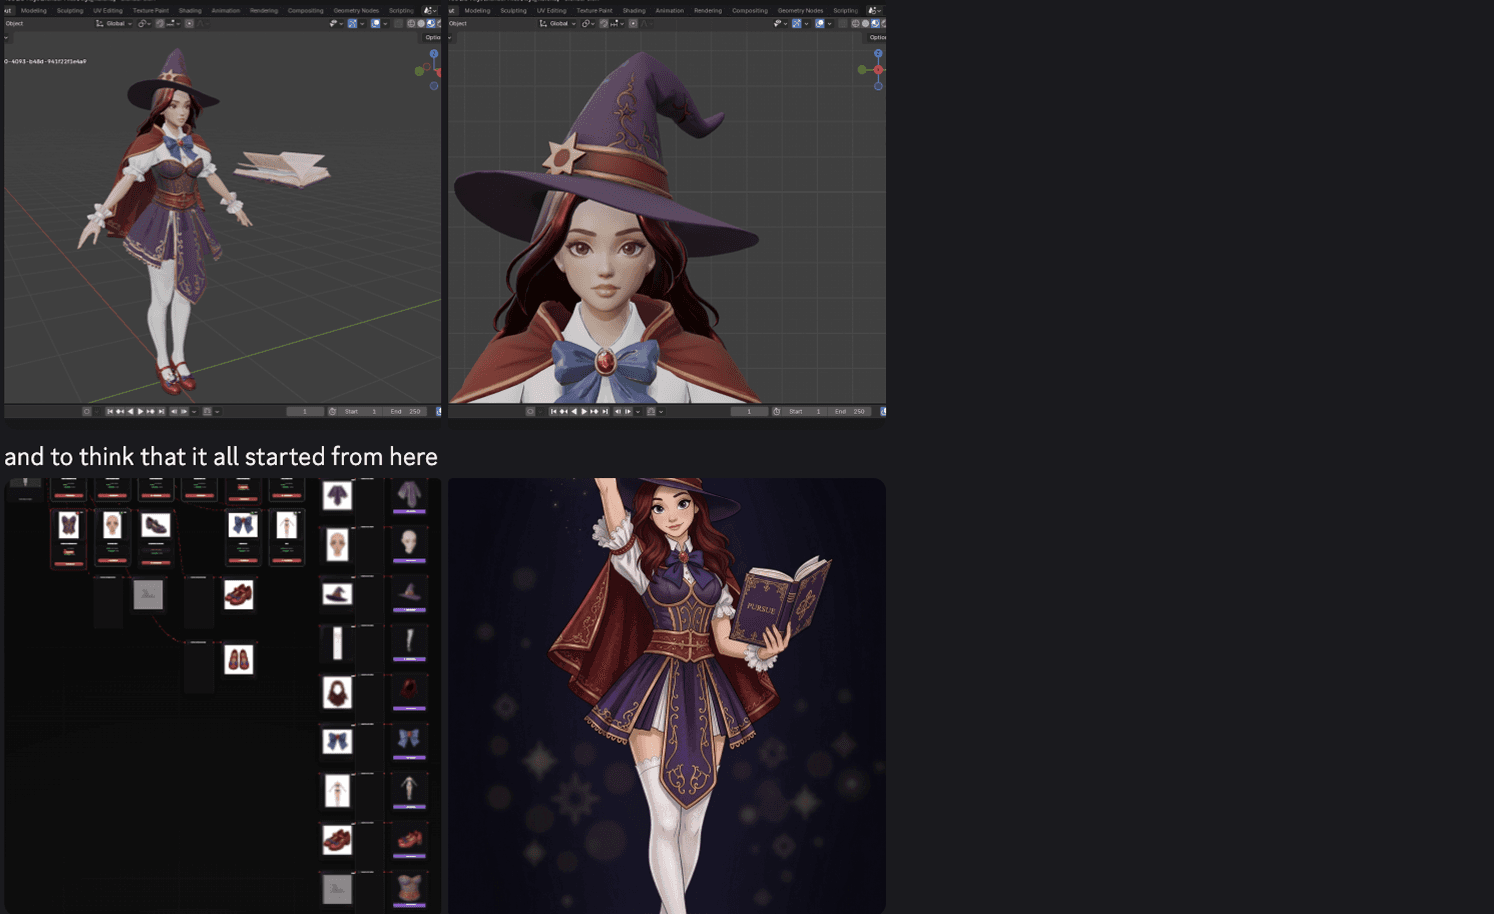1494x914 pixels.
Task: Switch to Sculpting workspace tab in left window
Action: click(x=70, y=11)
